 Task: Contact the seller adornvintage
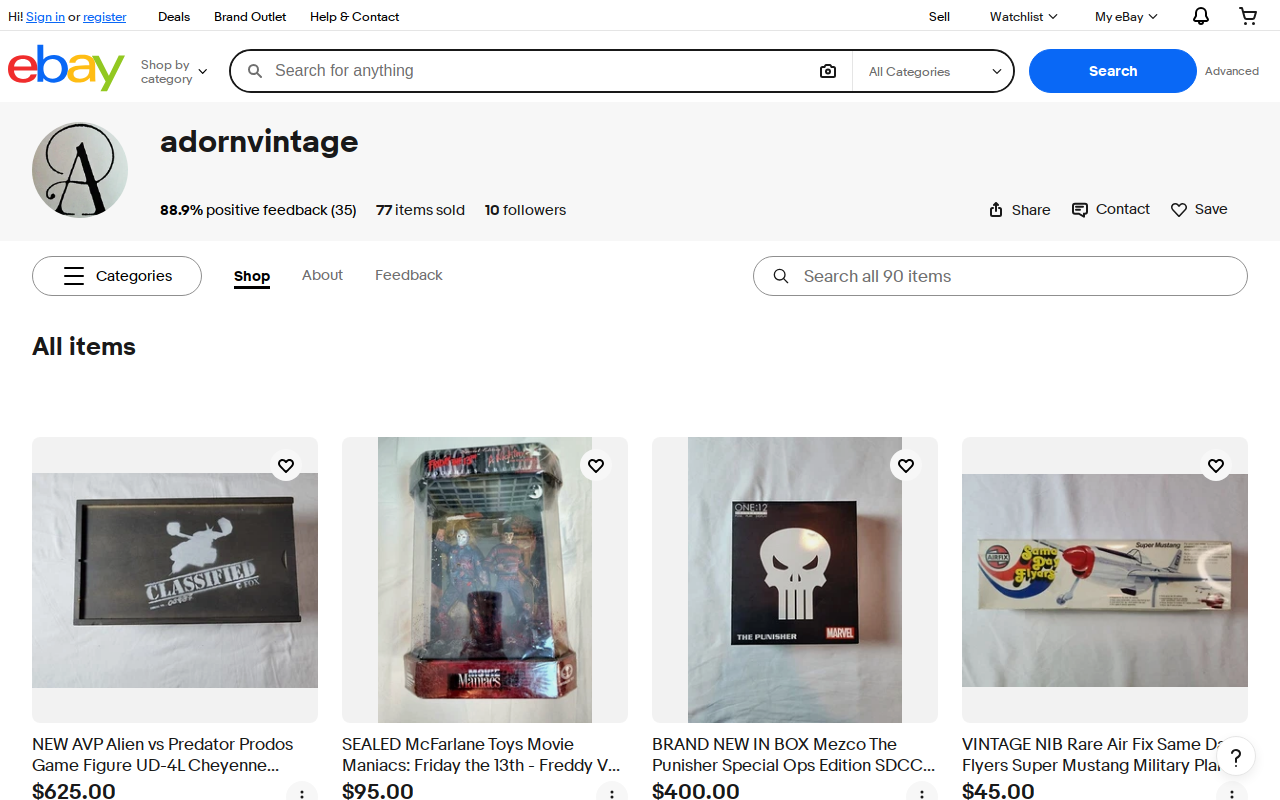point(1111,209)
